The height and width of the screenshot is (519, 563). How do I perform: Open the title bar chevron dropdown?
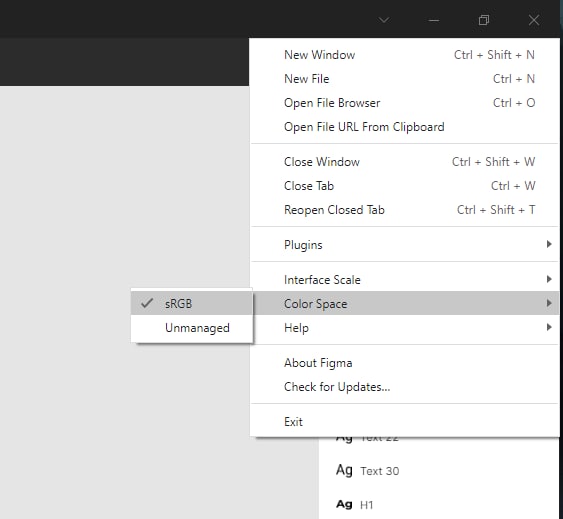(x=384, y=20)
